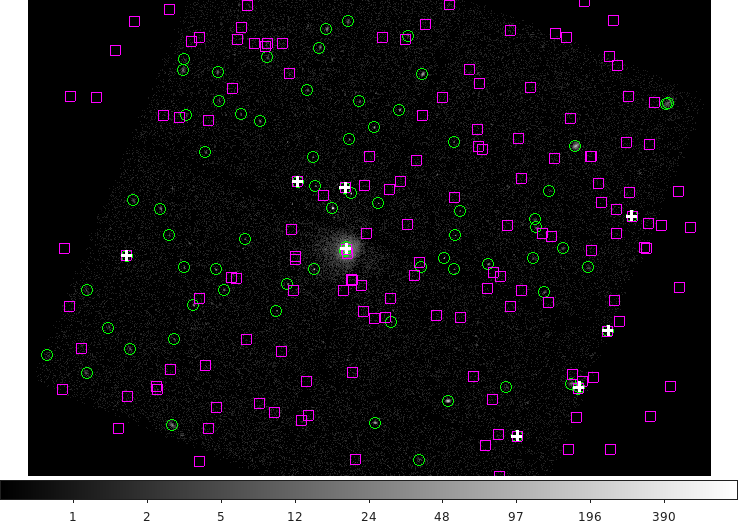This screenshot has height=524, width=738.
Task: Click the rightmost white cross marker
Action: tap(631, 216)
